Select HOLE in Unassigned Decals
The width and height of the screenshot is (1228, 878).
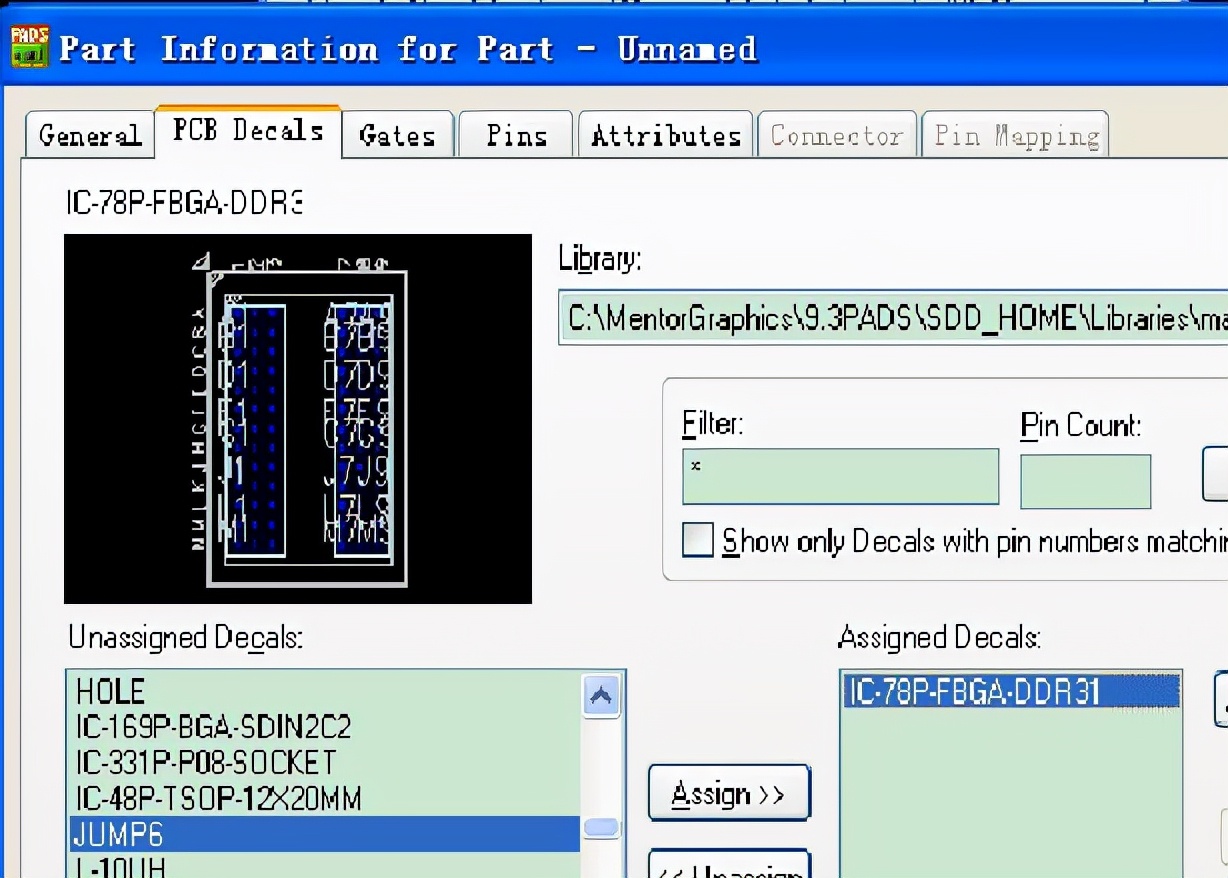click(324, 691)
